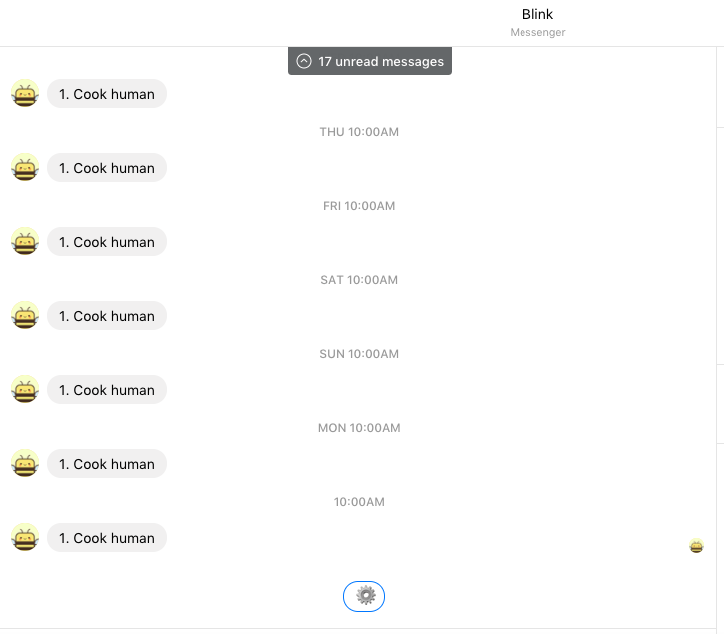The height and width of the screenshot is (634, 724).
Task: Select the message sent THU 10:00AM
Action: click(107, 168)
